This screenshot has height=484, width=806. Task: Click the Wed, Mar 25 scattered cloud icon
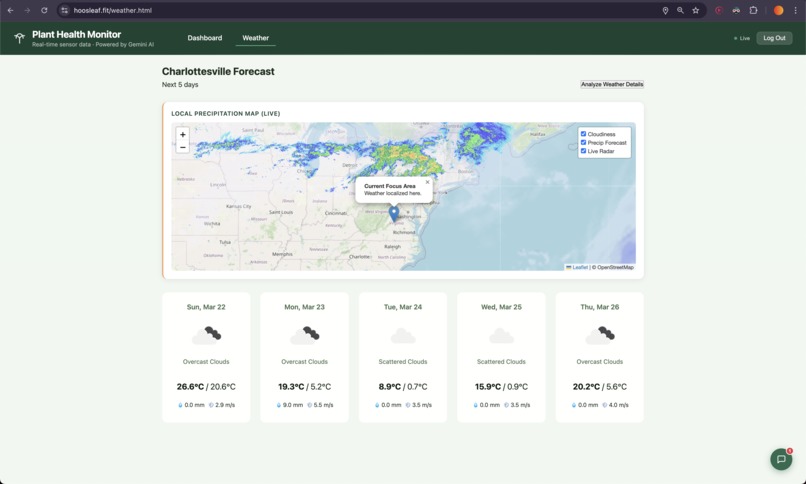pyautogui.click(x=501, y=336)
